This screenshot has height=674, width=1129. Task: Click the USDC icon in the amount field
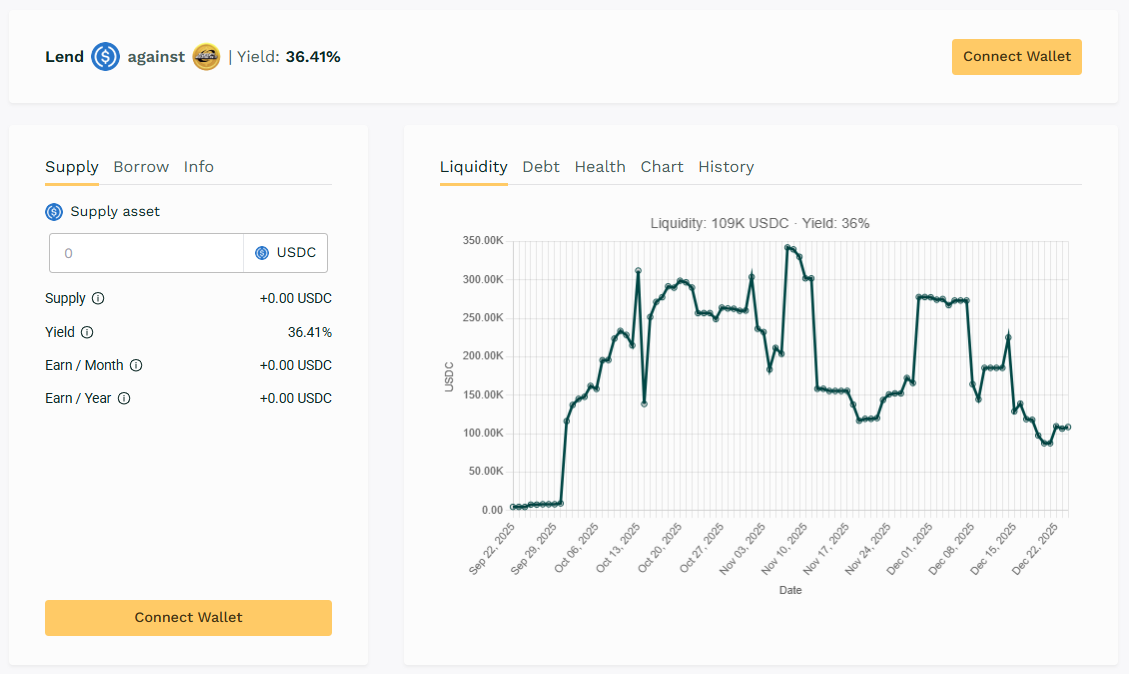pyautogui.click(x=262, y=253)
